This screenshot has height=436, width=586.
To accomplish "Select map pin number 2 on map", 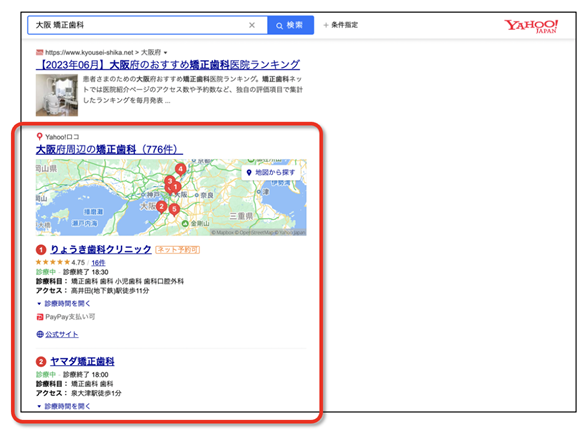I will coord(161,206).
